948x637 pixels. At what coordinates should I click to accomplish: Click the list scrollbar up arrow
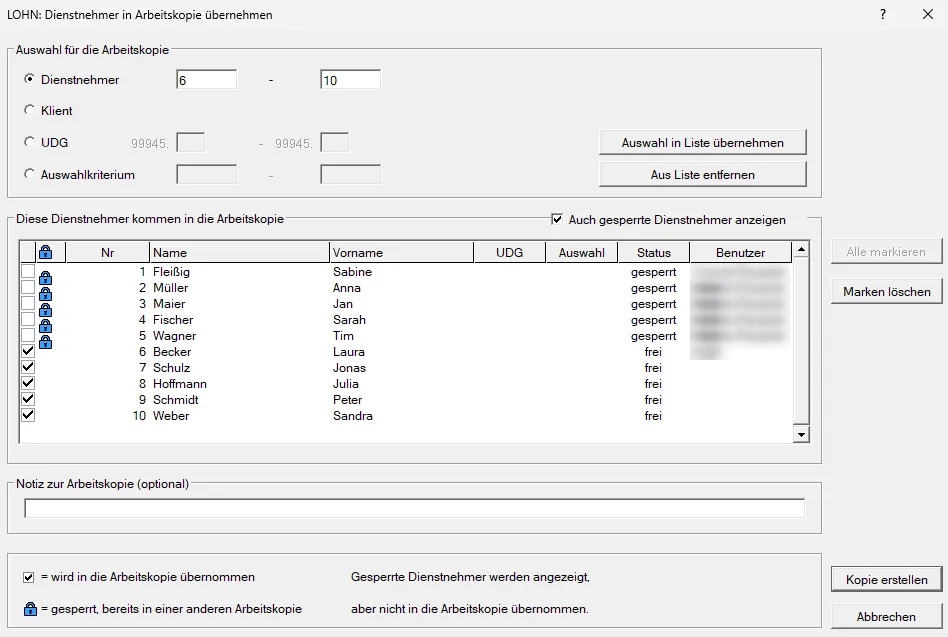tap(801, 249)
